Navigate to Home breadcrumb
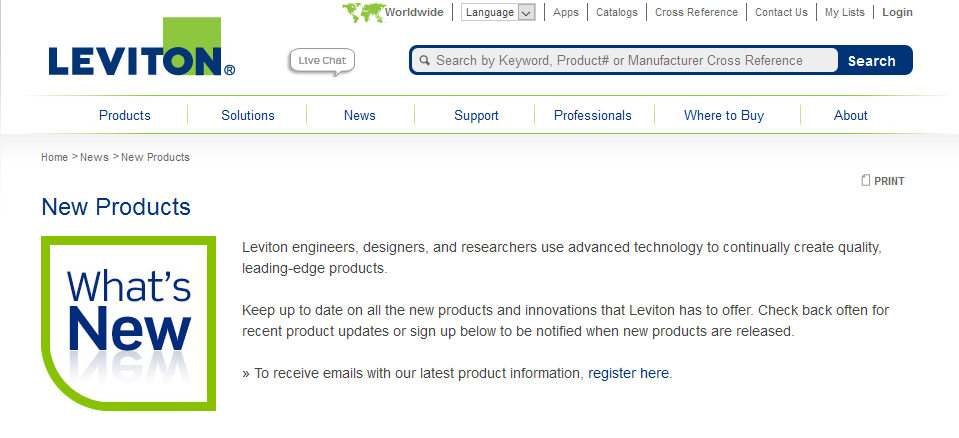Screen dimensions: 959x438 (x=54, y=157)
